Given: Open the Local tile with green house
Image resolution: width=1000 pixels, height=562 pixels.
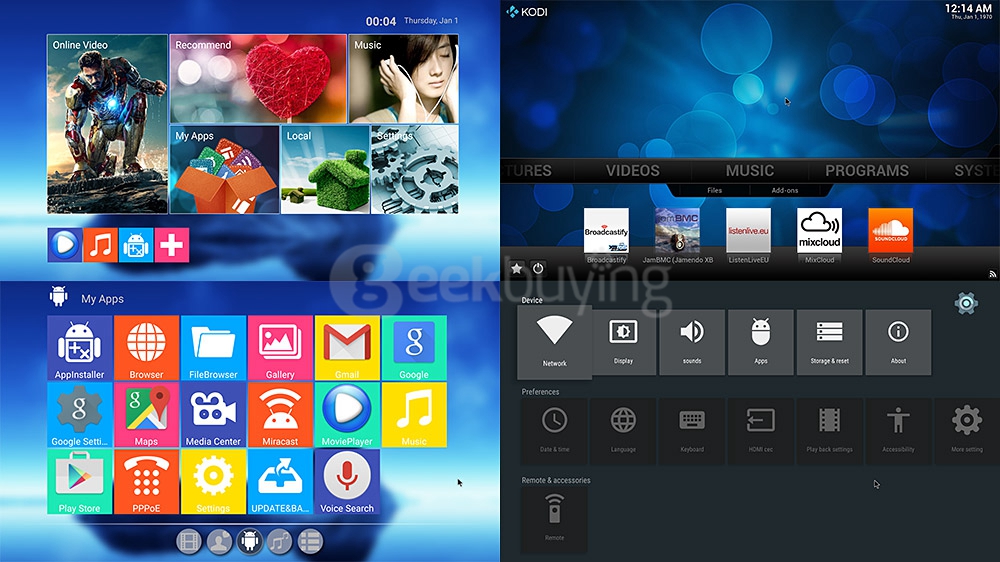Looking at the screenshot, I should coord(325,170).
